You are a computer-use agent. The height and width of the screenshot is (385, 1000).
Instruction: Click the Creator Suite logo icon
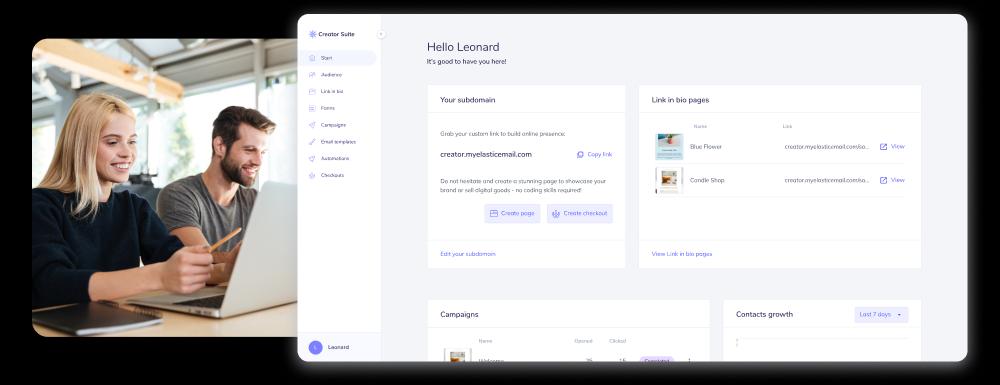click(312, 34)
